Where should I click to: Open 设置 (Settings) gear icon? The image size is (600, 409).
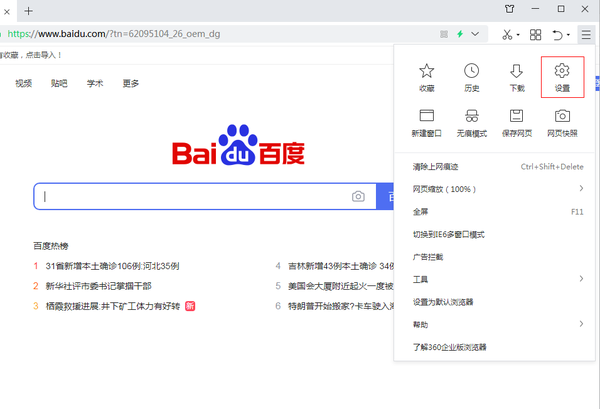561,72
